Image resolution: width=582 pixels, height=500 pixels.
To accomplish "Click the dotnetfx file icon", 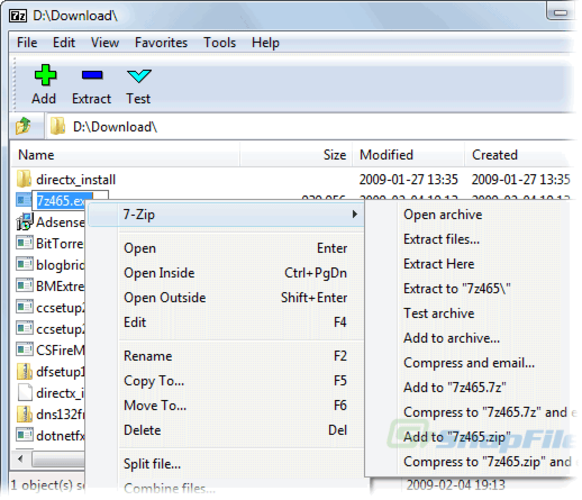I will point(24,435).
